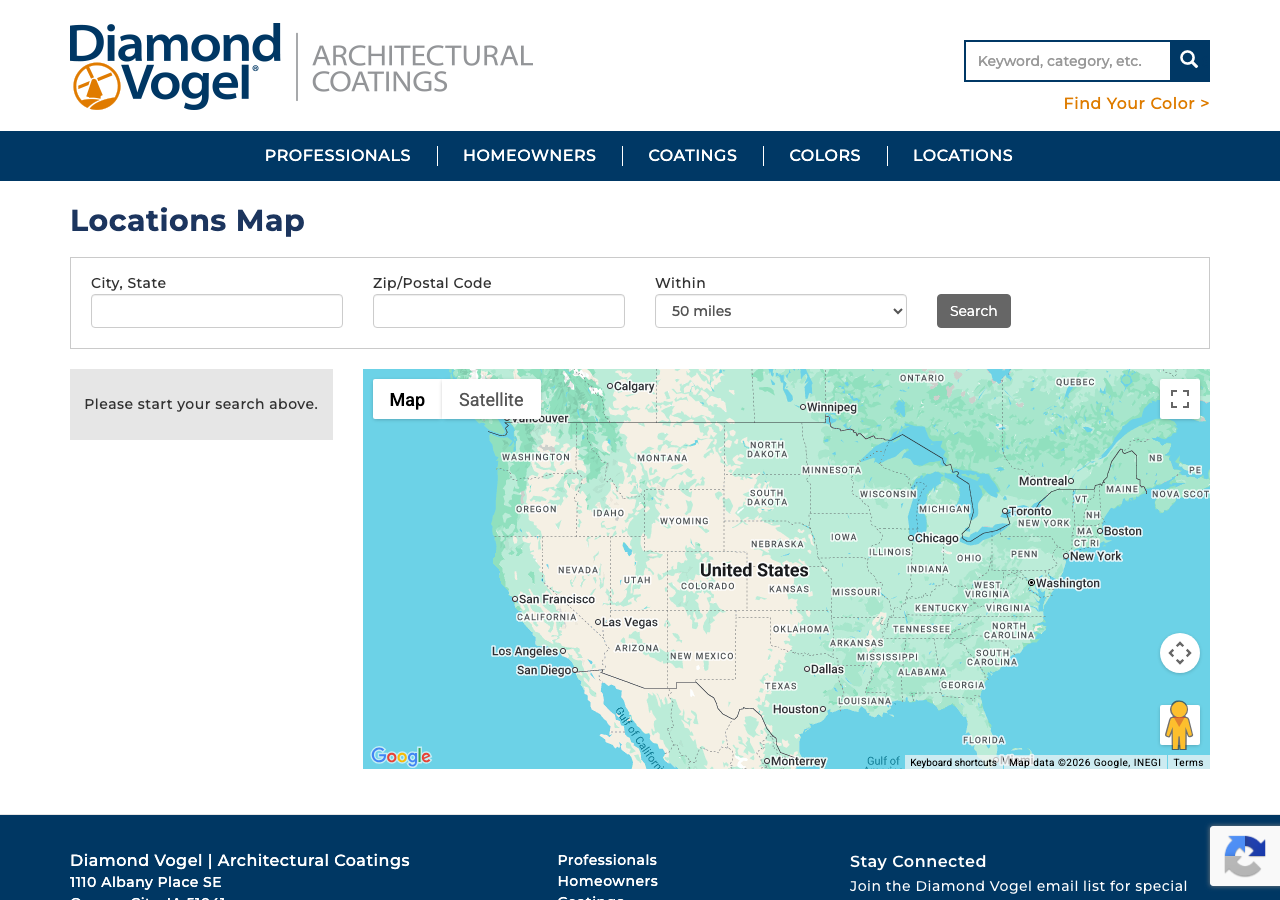Open the Locations menu
1280x900 pixels.
[963, 156]
